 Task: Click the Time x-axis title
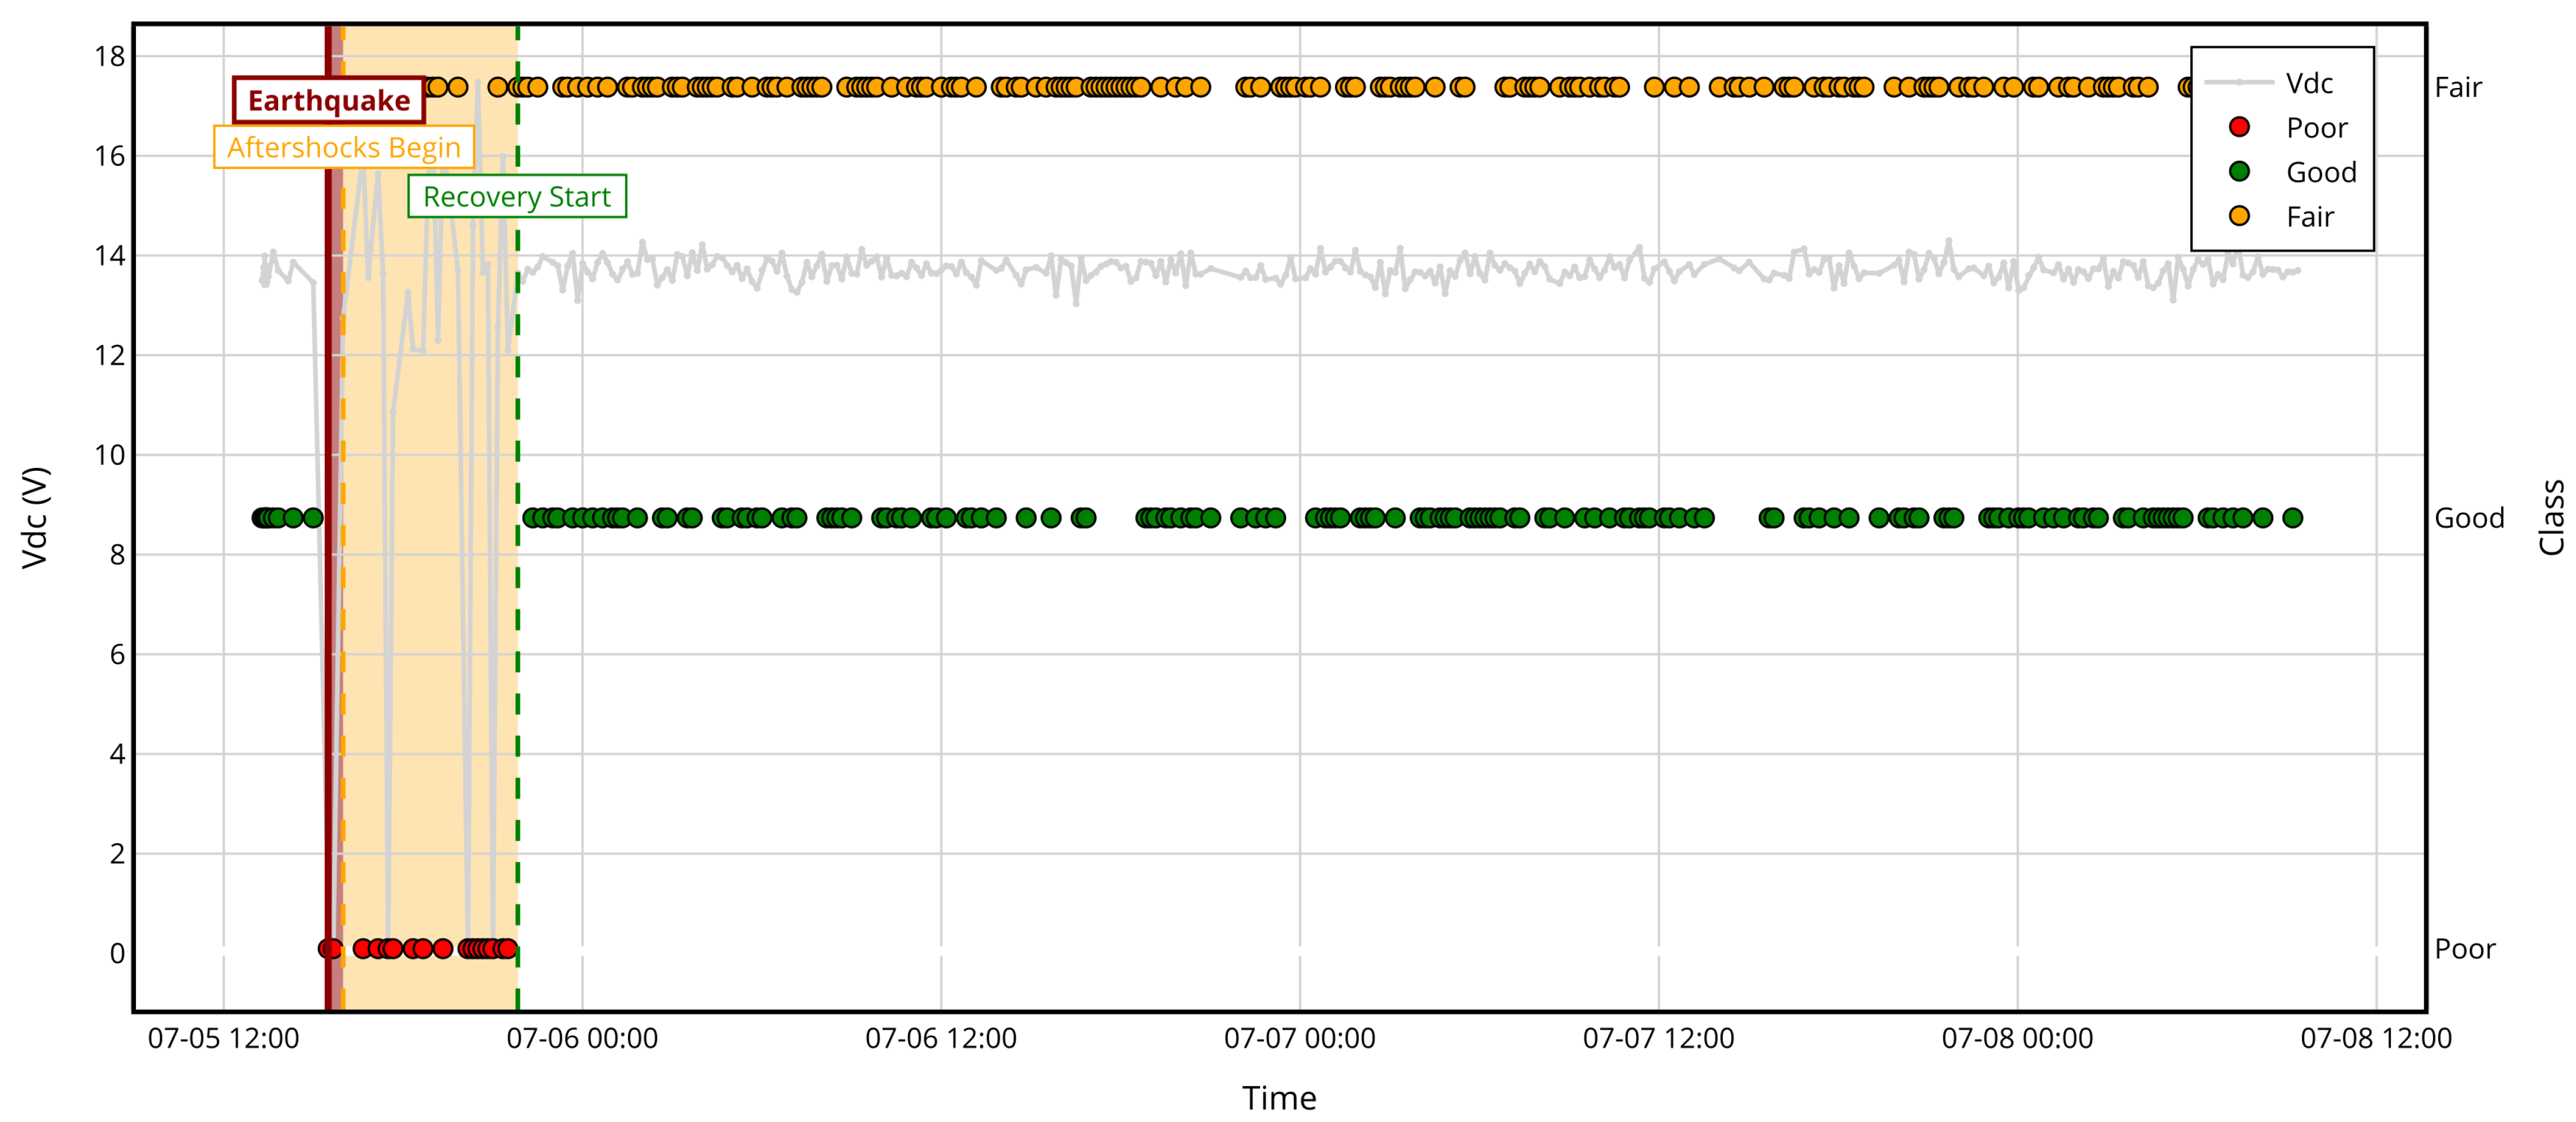click(x=1279, y=1099)
